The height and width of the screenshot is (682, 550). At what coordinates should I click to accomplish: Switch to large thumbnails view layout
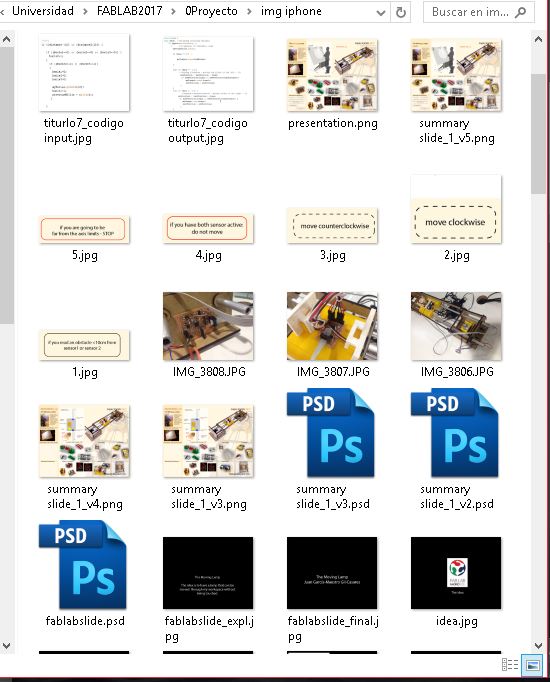tap(533, 664)
